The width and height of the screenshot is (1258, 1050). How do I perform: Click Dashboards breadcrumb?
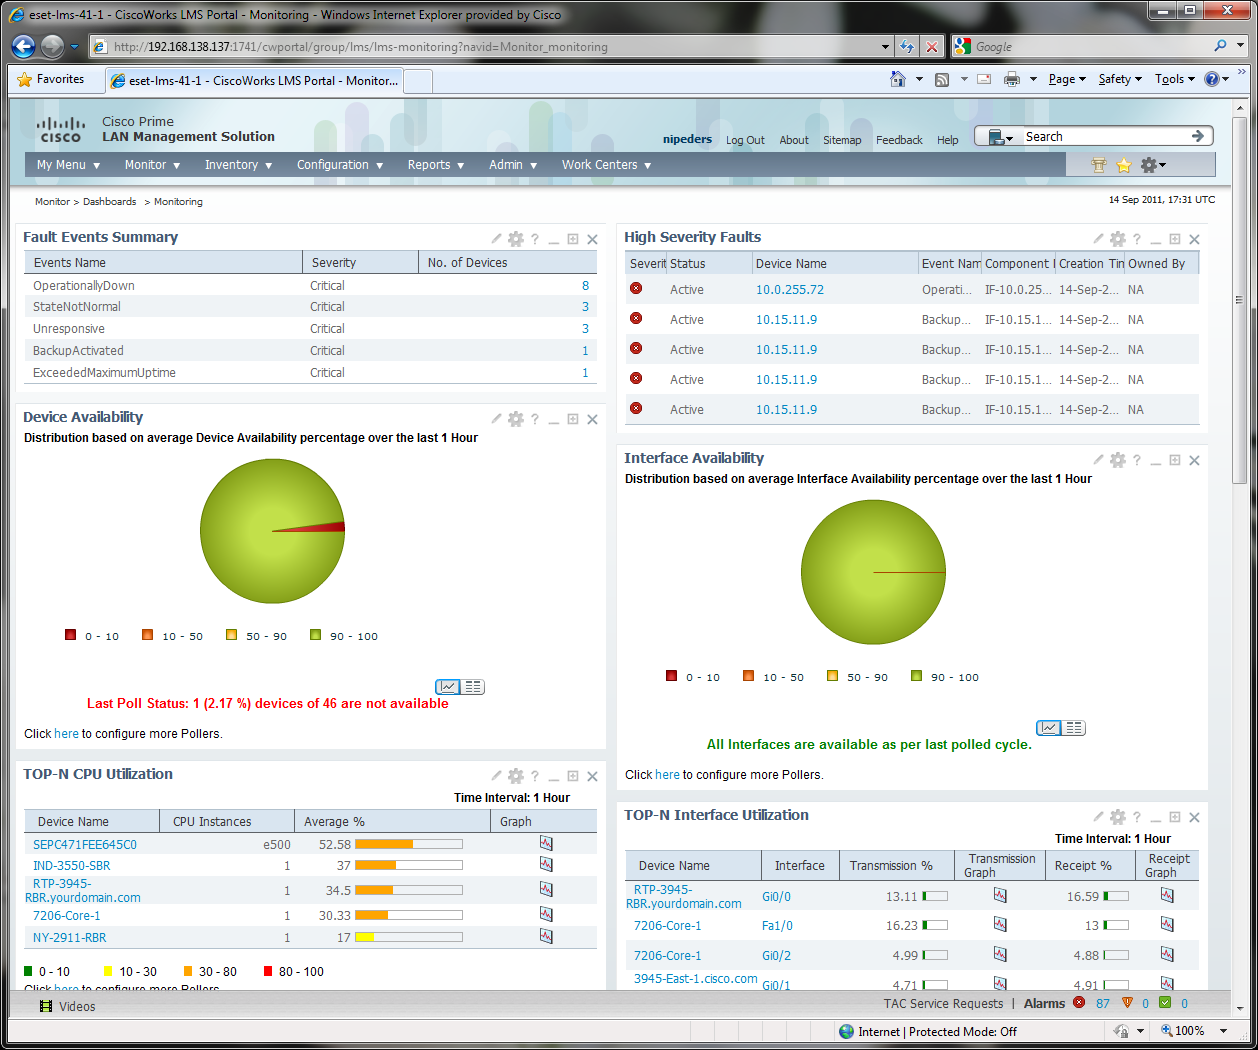[109, 202]
